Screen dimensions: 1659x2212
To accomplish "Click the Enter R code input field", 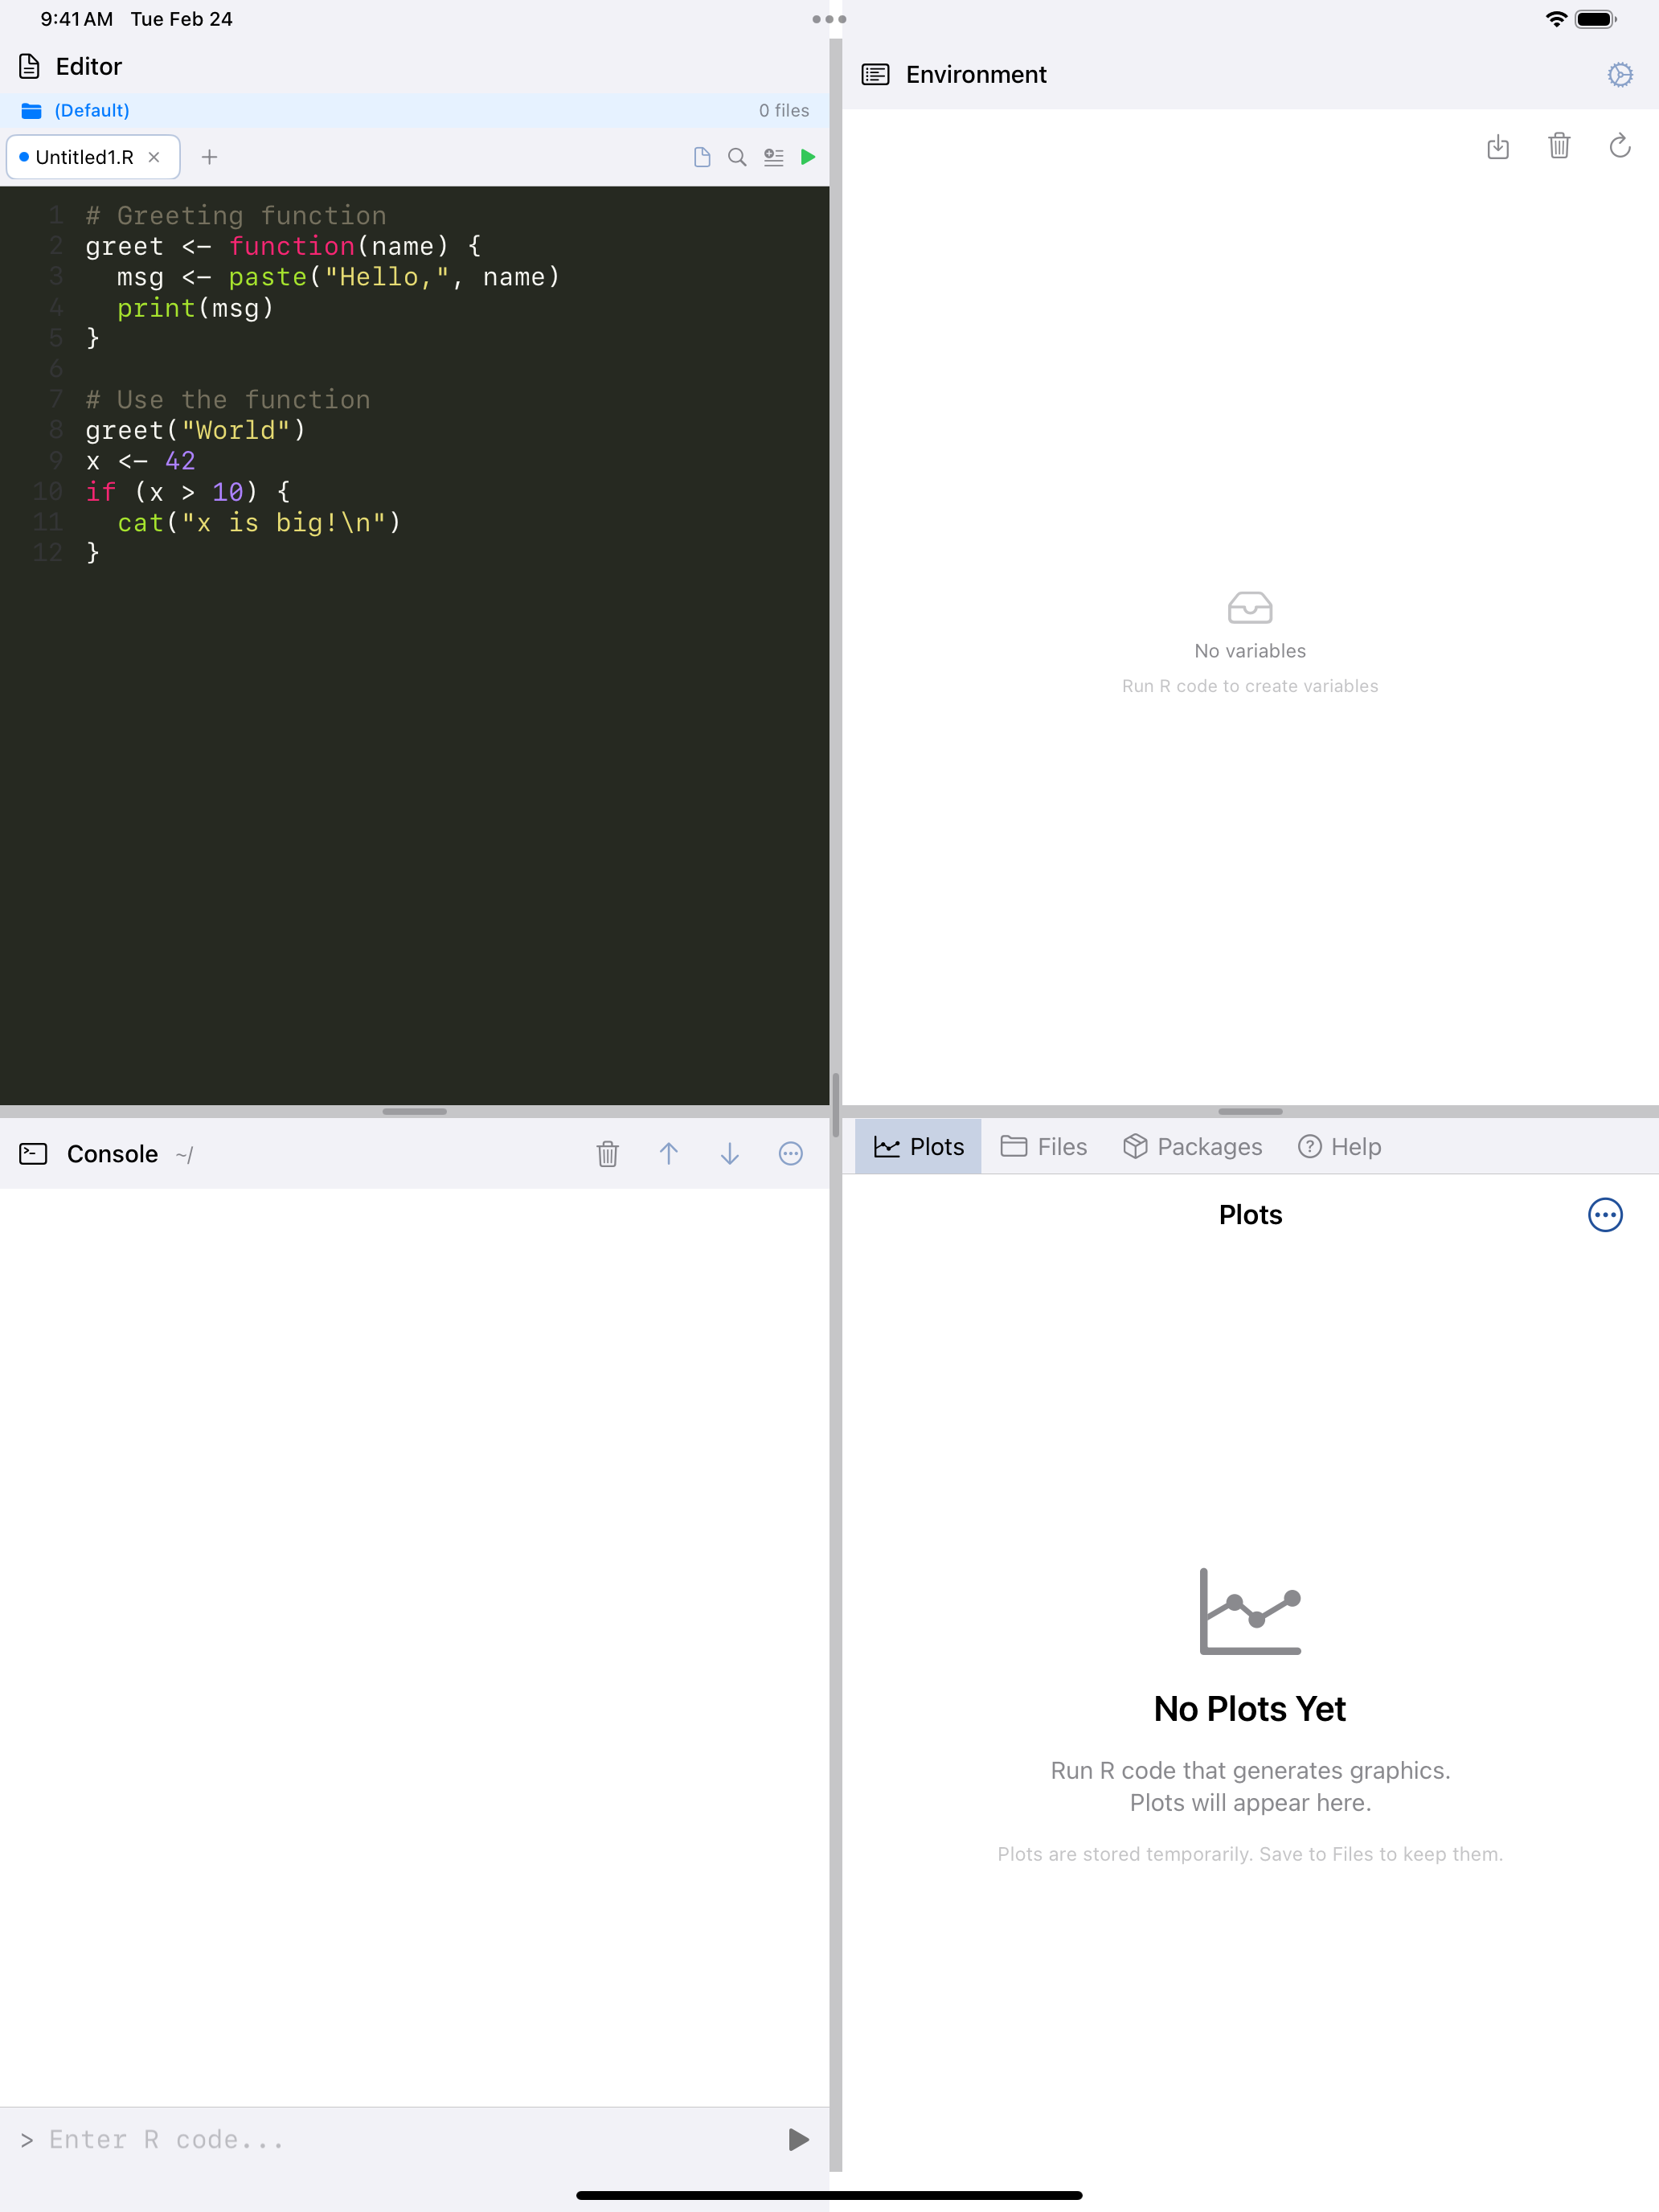I will (300, 2139).
